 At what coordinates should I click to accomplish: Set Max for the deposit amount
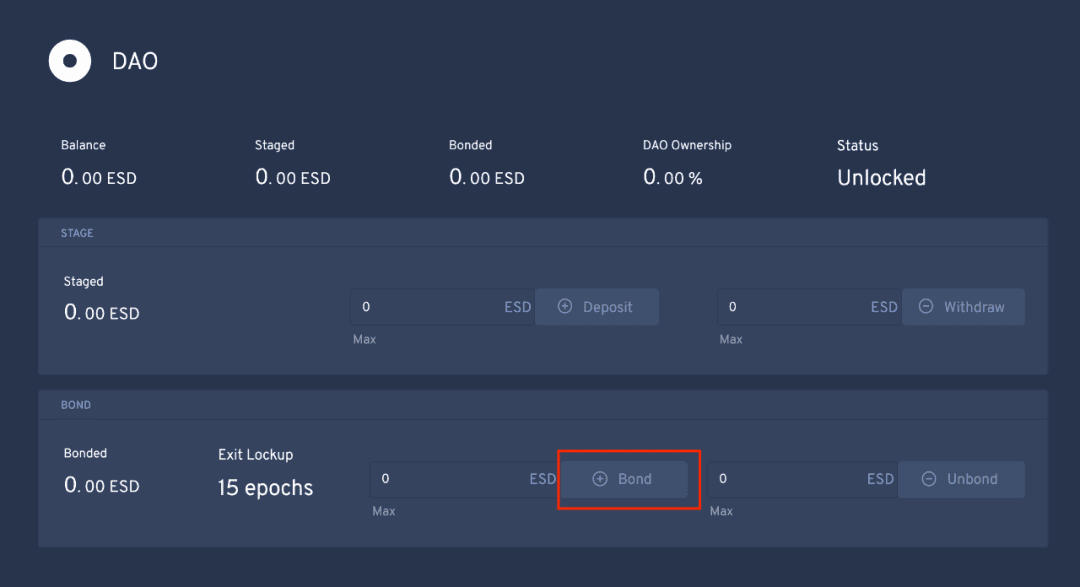tap(364, 340)
